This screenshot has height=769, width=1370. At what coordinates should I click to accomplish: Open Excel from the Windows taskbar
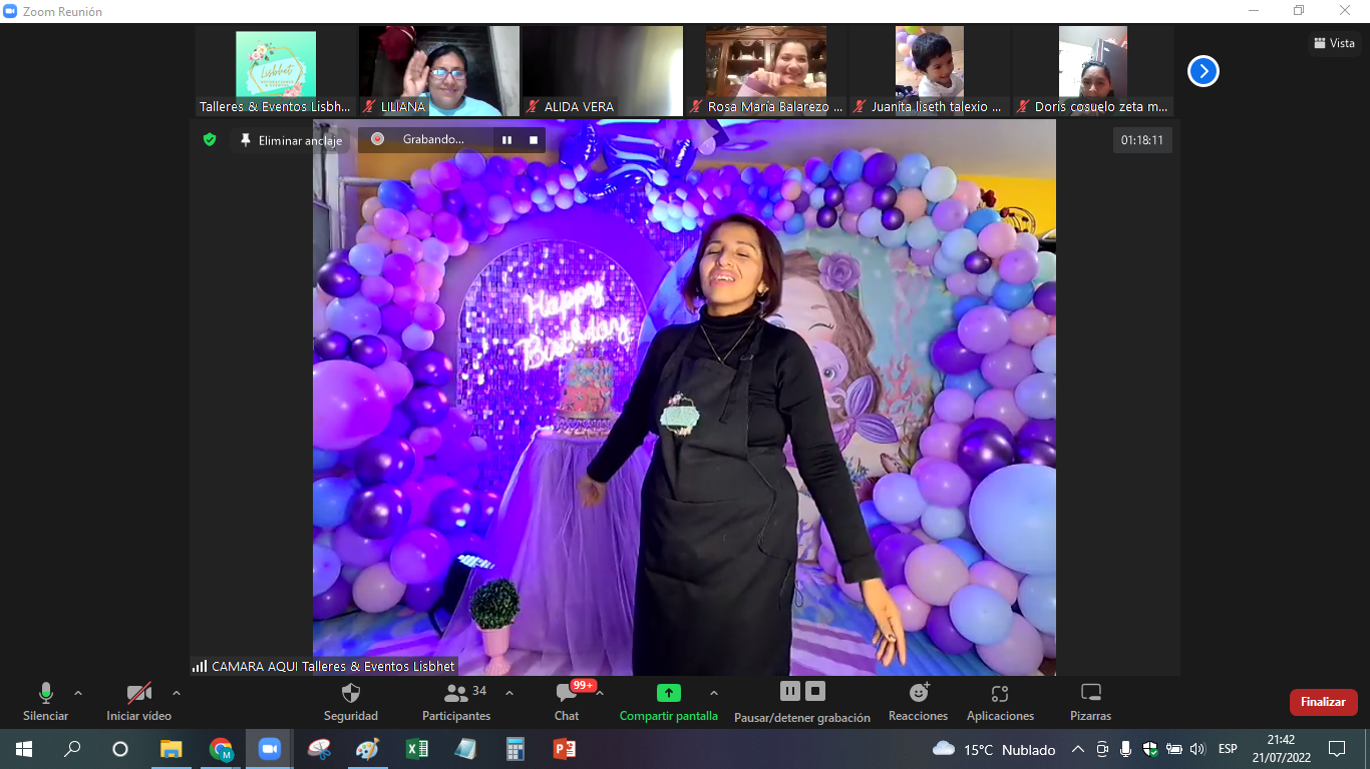(x=417, y=749)
